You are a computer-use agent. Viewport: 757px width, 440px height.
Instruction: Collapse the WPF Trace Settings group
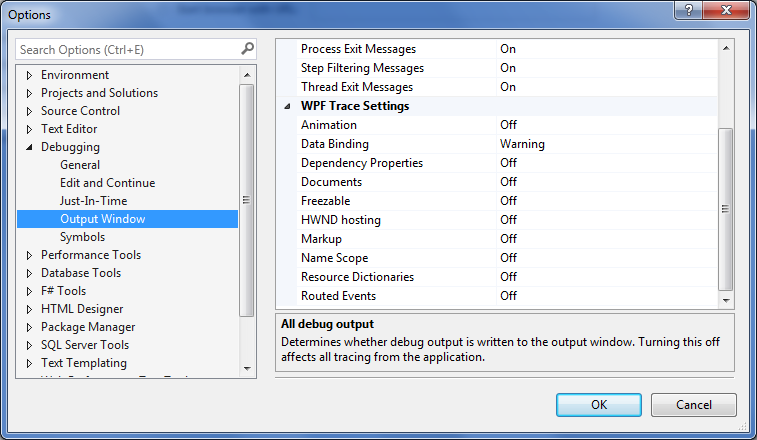287,106
